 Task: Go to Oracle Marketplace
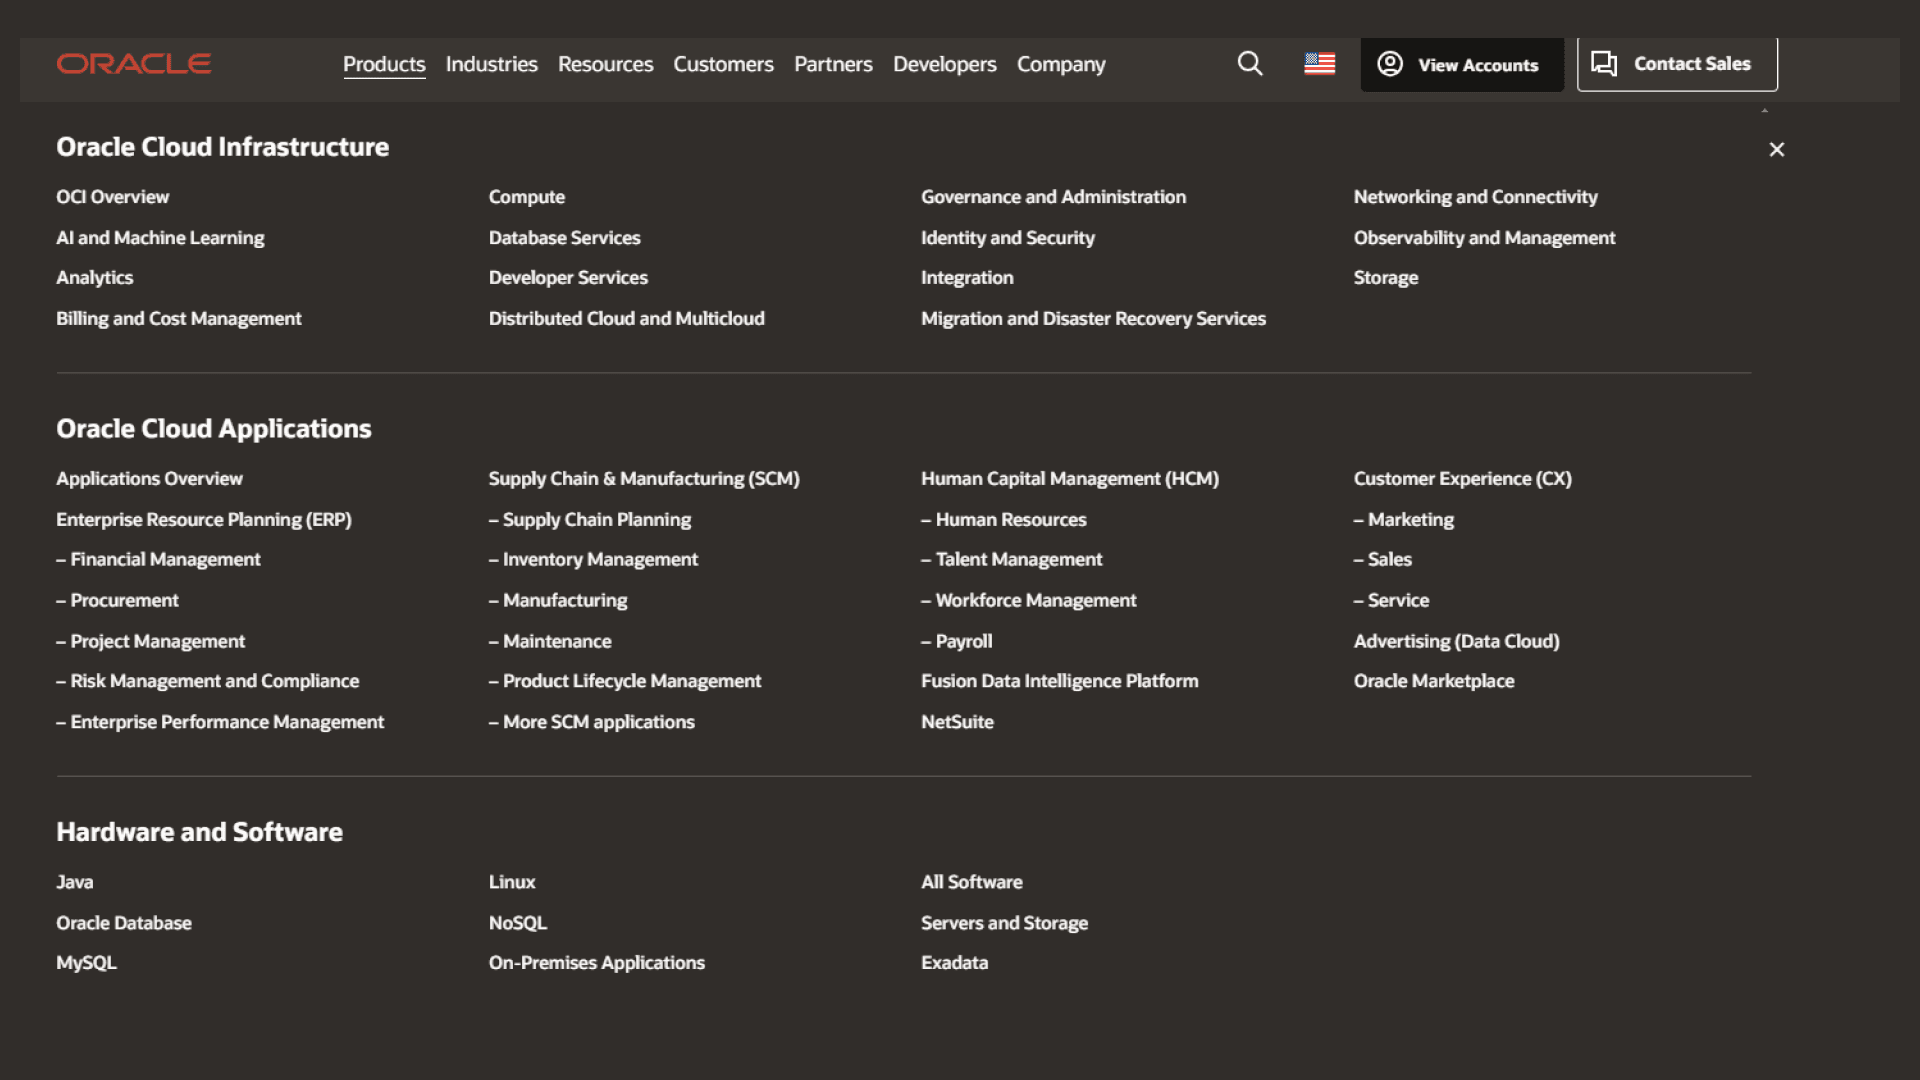point(1434,681)
